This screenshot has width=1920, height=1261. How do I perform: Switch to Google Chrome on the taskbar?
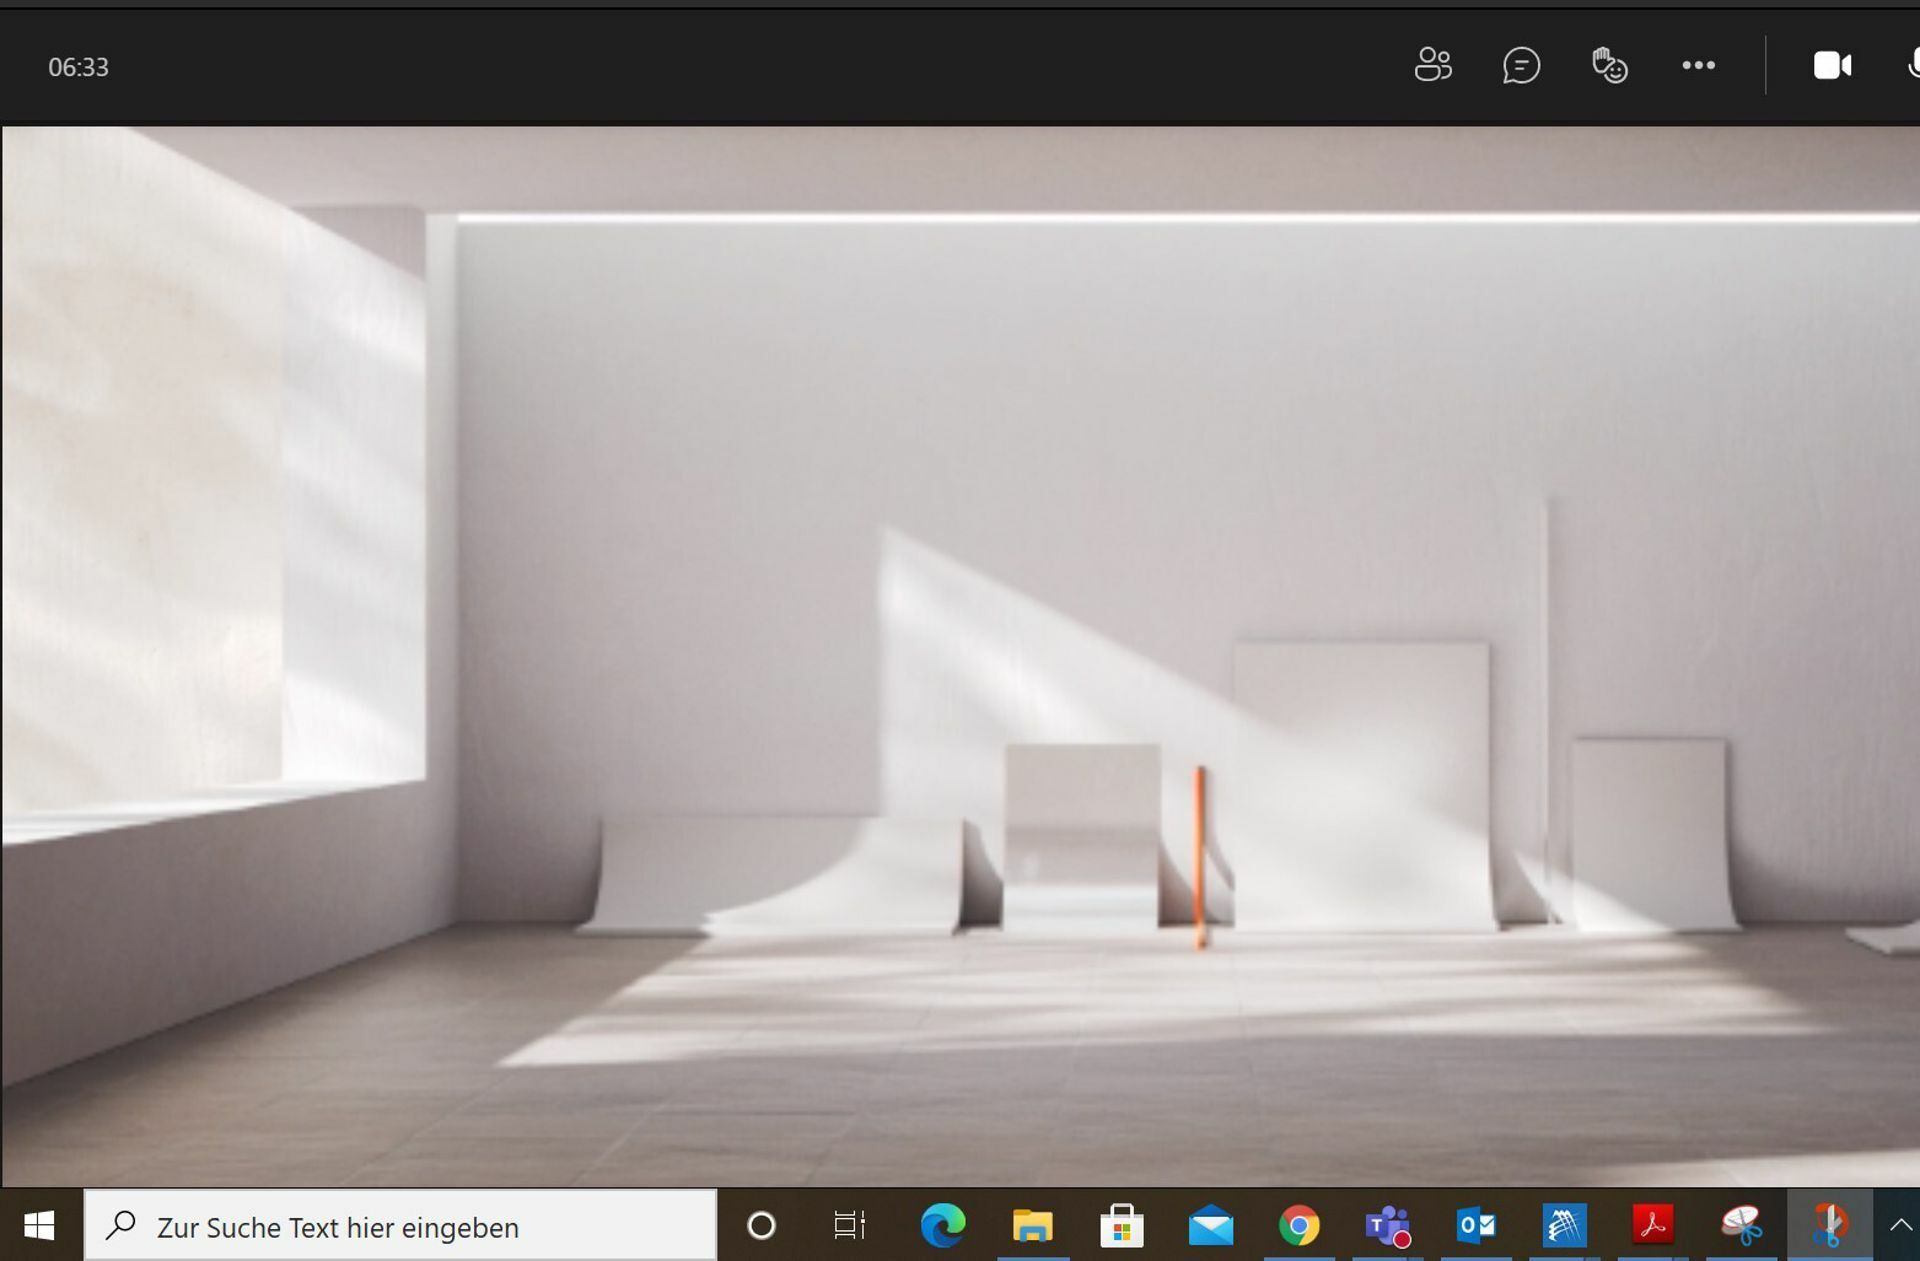(1299, 1225)
